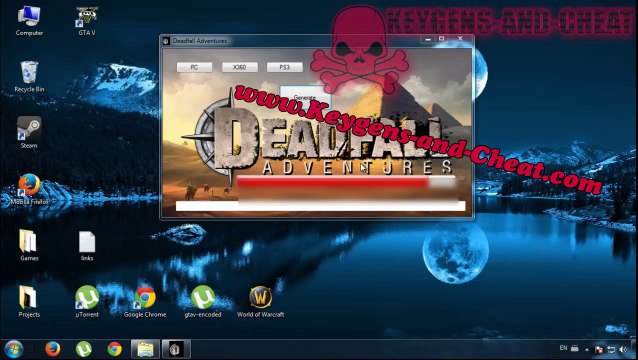
Task: Maximize the Deadfall Adventures window
Action: coord(442,39)
